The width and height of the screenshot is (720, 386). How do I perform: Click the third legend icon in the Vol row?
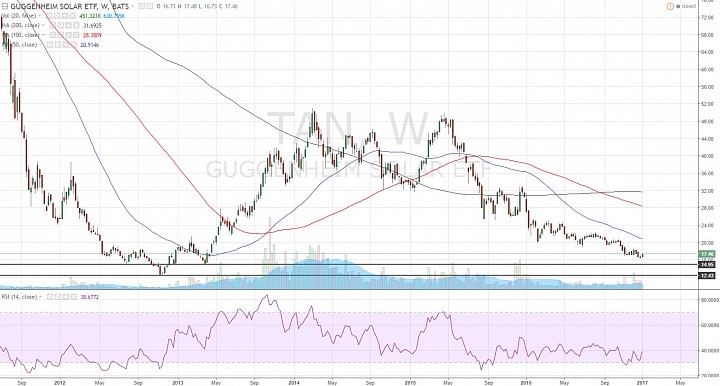click(64, 16)
